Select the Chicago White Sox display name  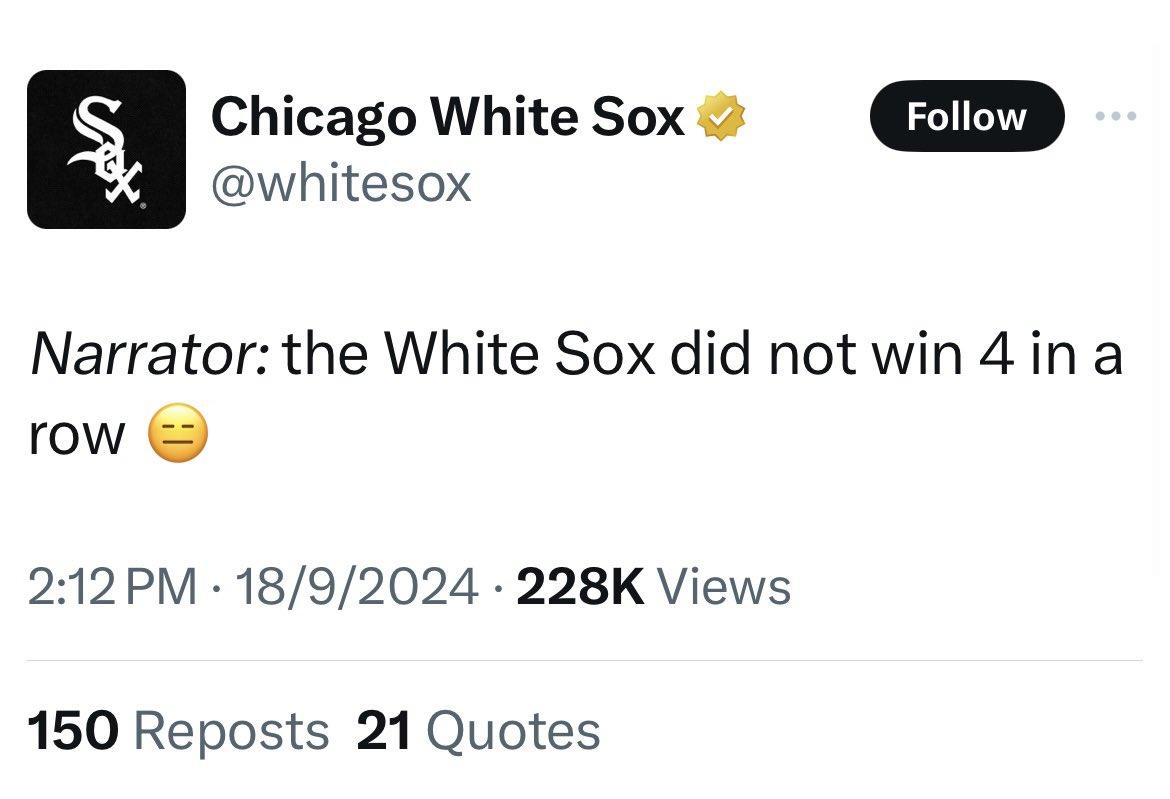pyautogui.click(x=450, y=115)
